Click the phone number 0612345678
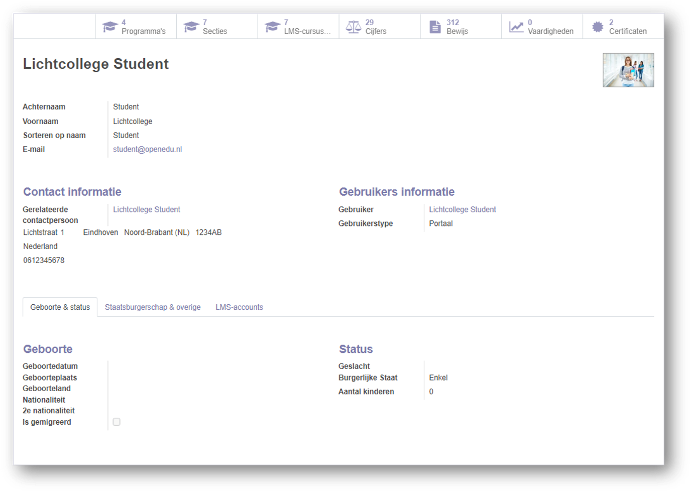The width and height of the screenshot is (690, 491). point(44,260)
